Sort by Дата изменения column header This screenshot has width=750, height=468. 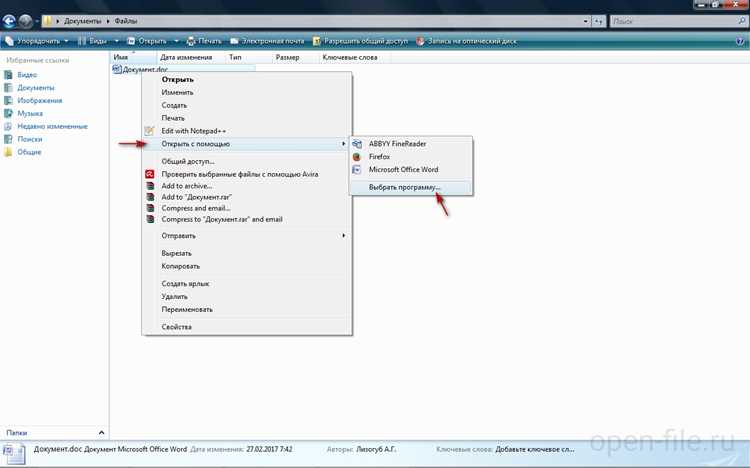tap(186, 57)
